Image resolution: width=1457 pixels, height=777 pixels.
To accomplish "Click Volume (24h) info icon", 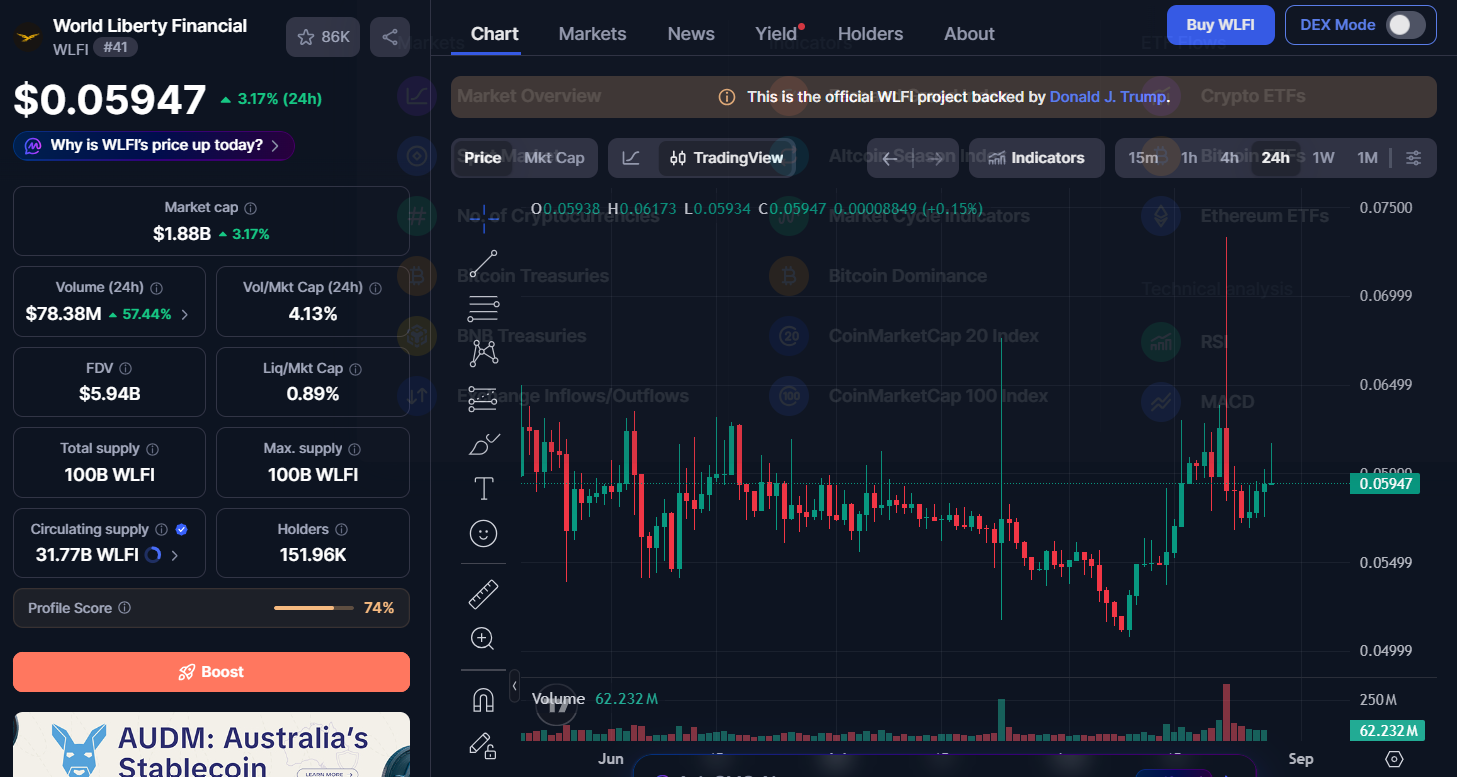I will coord(156,288).
